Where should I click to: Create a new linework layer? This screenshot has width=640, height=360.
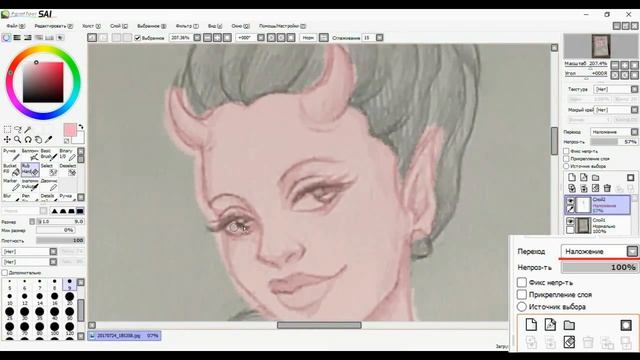click(x=584, y=178)
